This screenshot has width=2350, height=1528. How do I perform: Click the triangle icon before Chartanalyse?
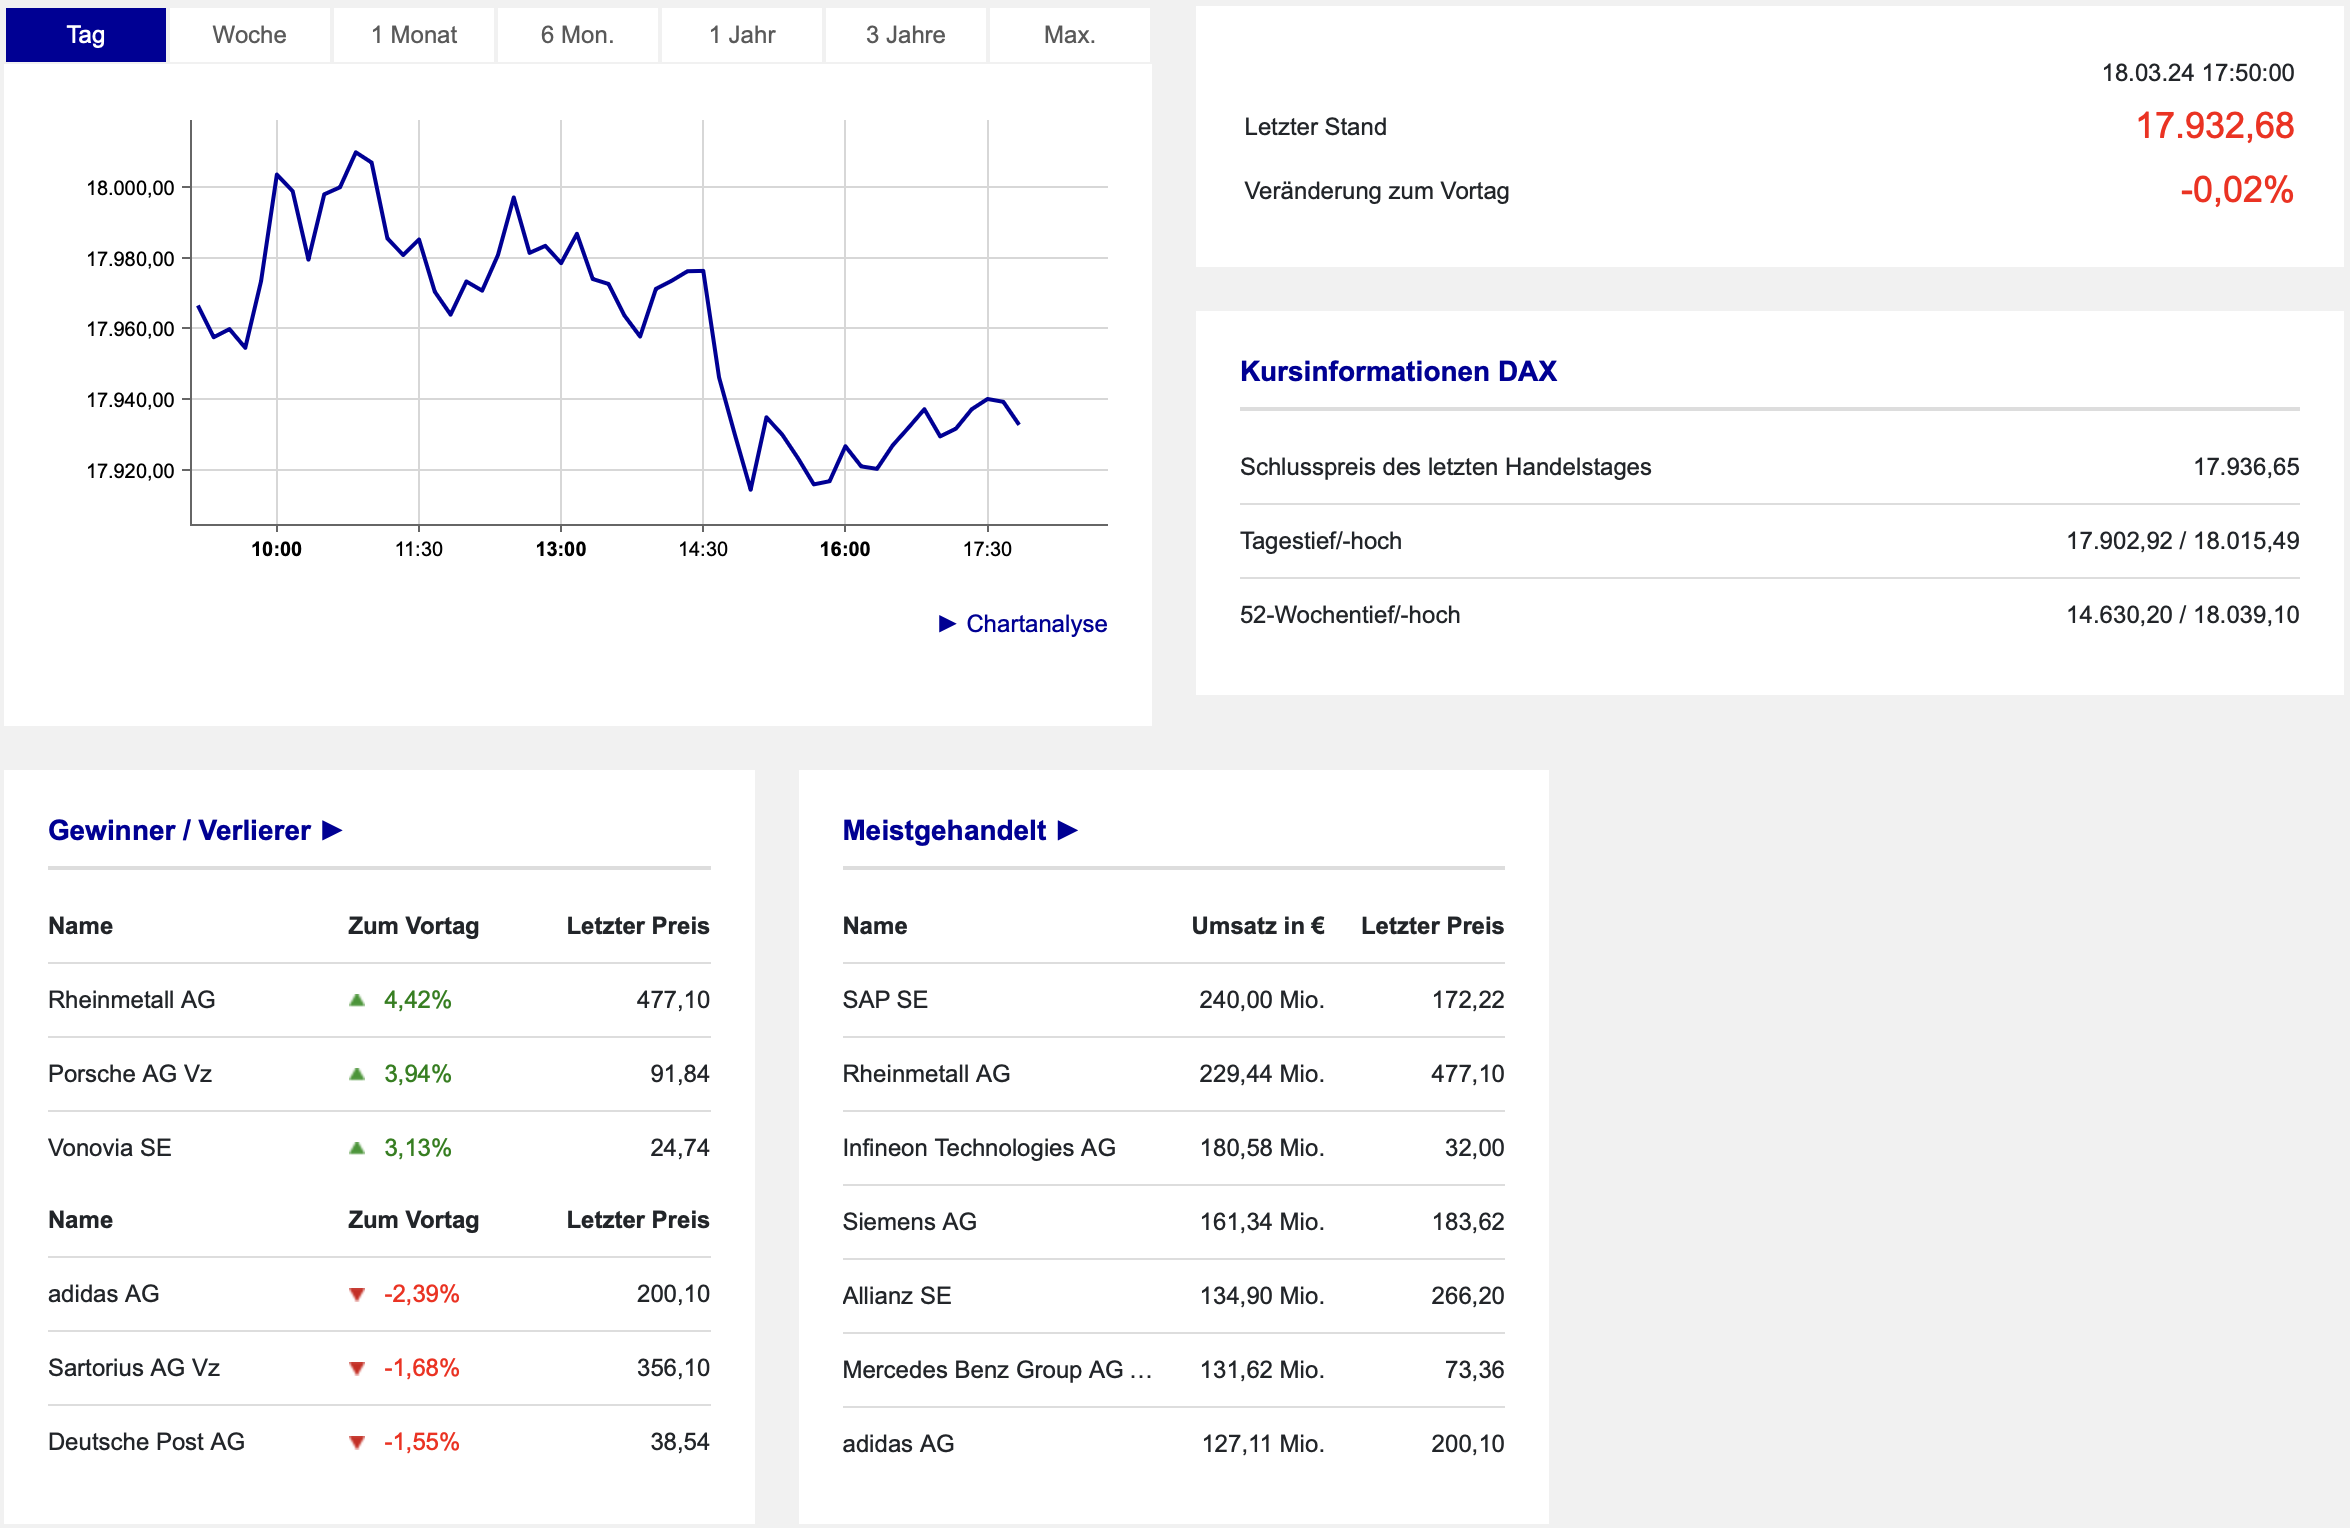[x=947, y=624]
